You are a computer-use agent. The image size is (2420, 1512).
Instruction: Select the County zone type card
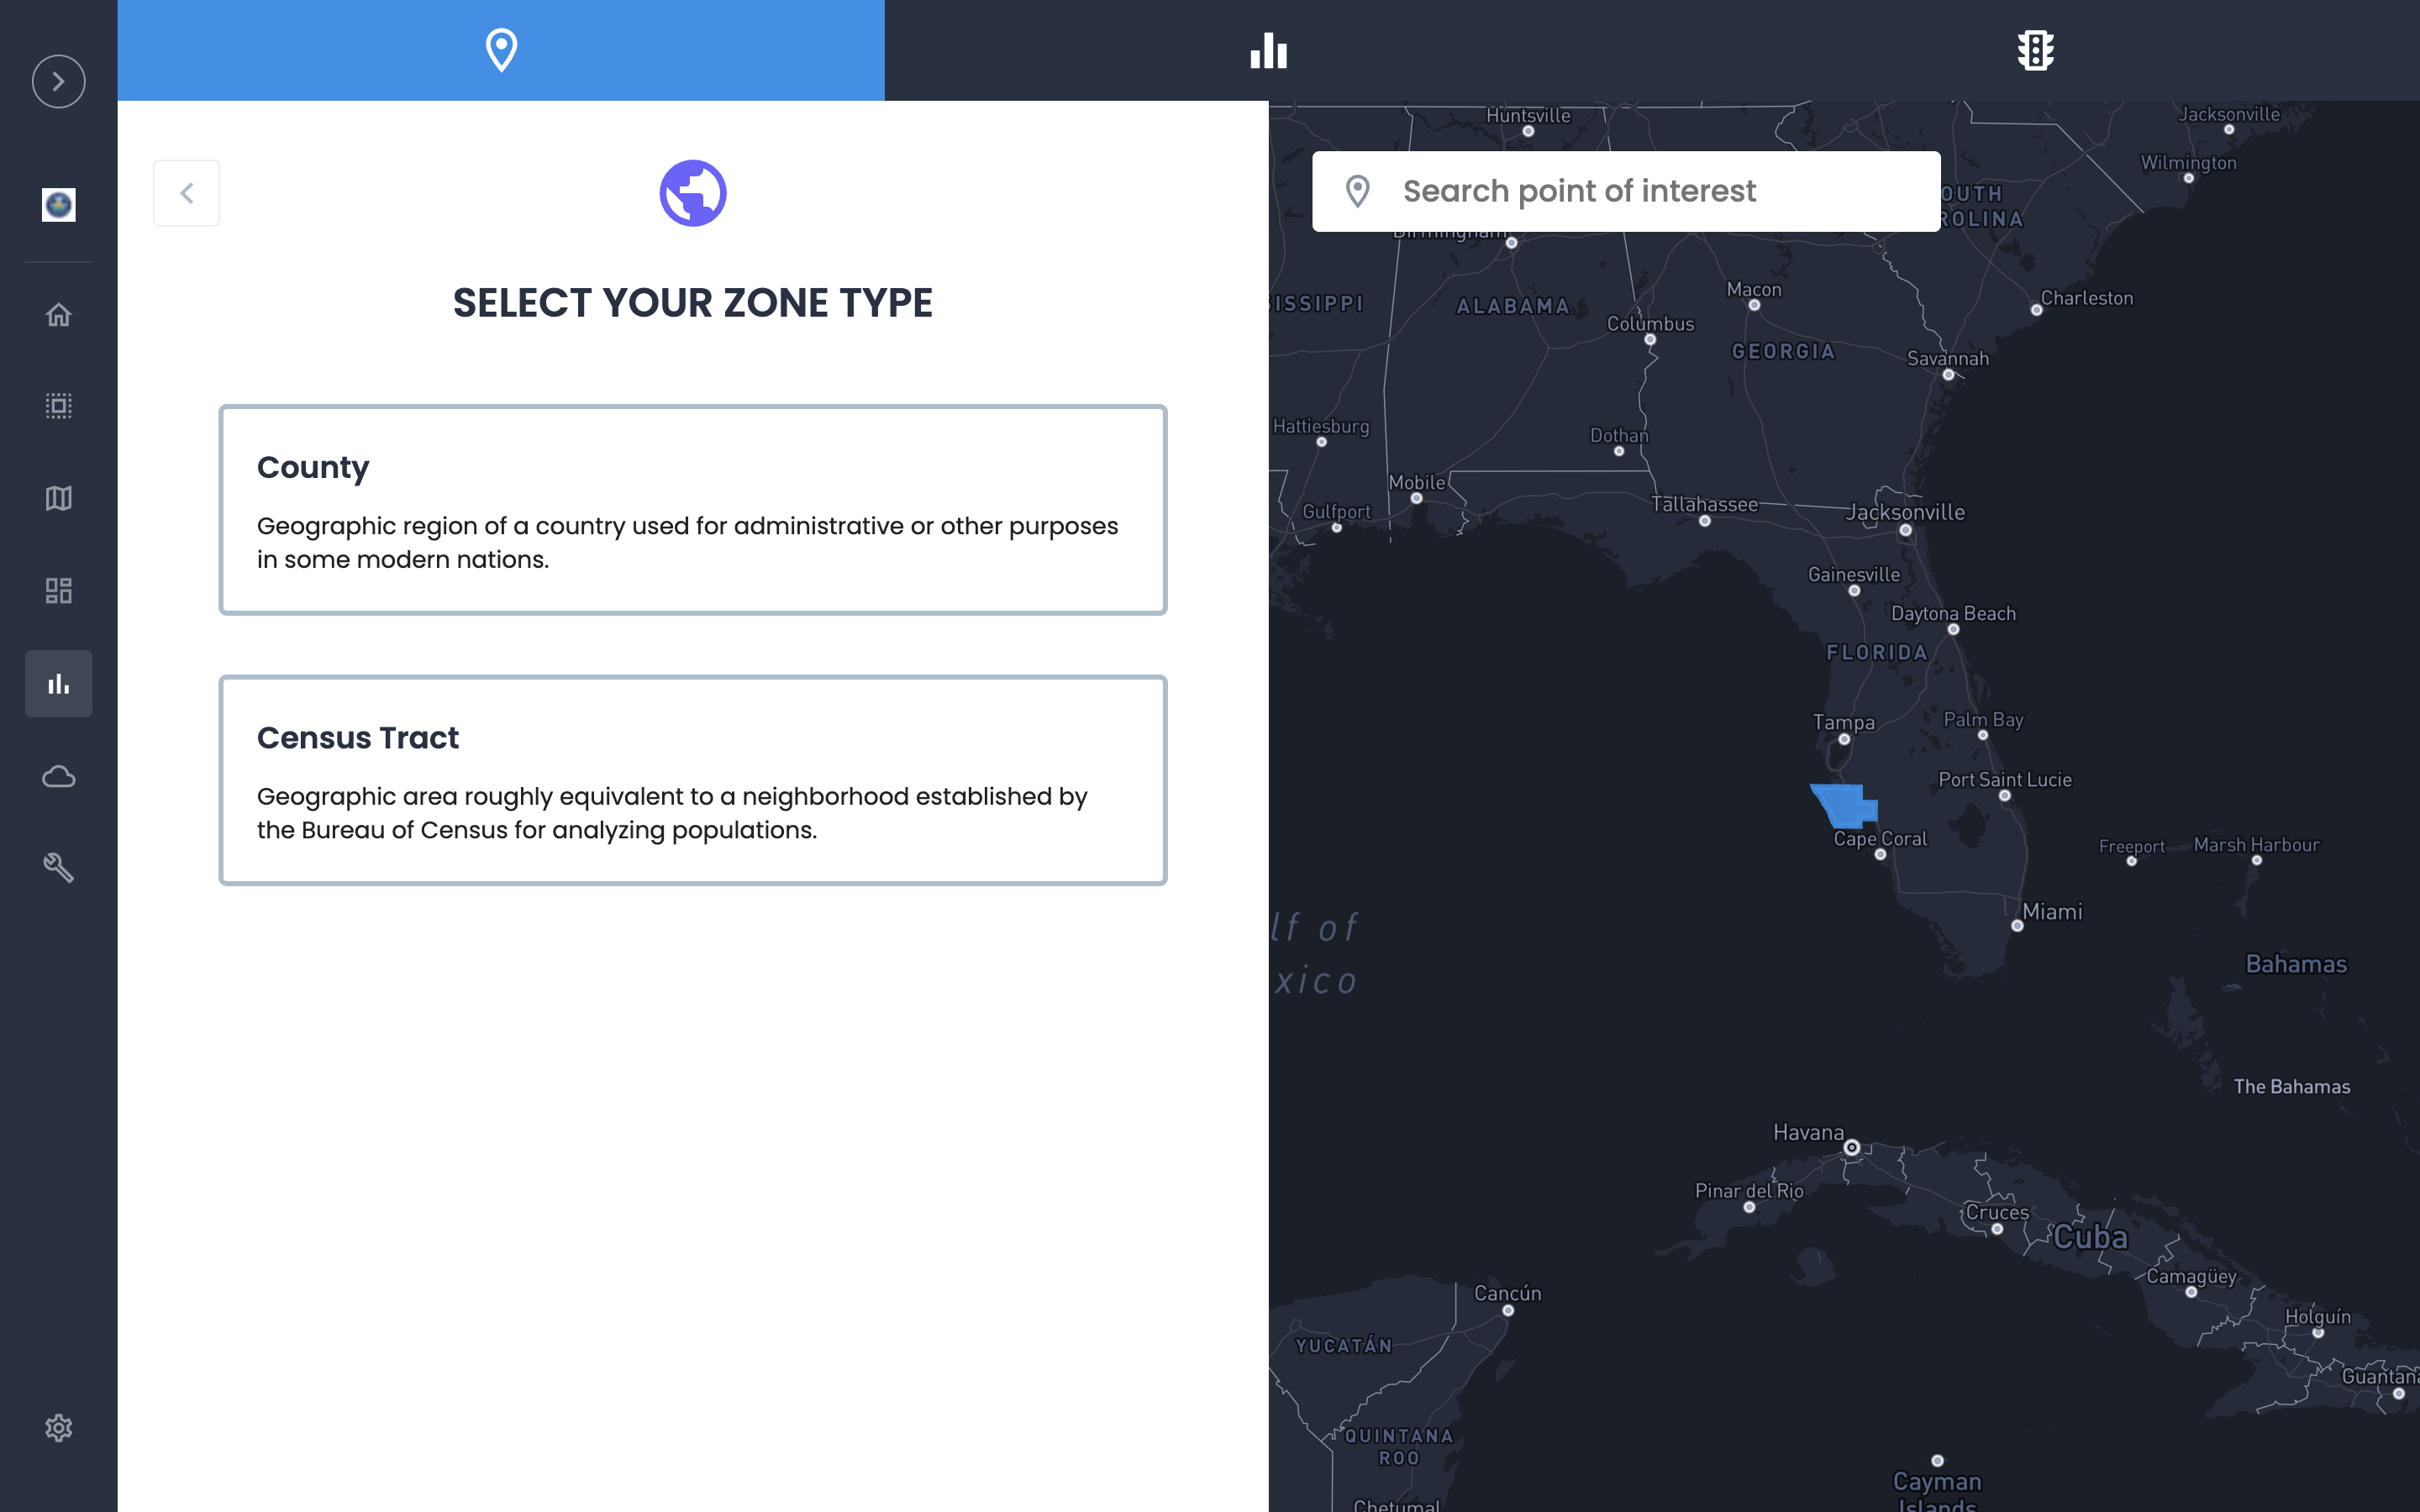tap(692, 510)
